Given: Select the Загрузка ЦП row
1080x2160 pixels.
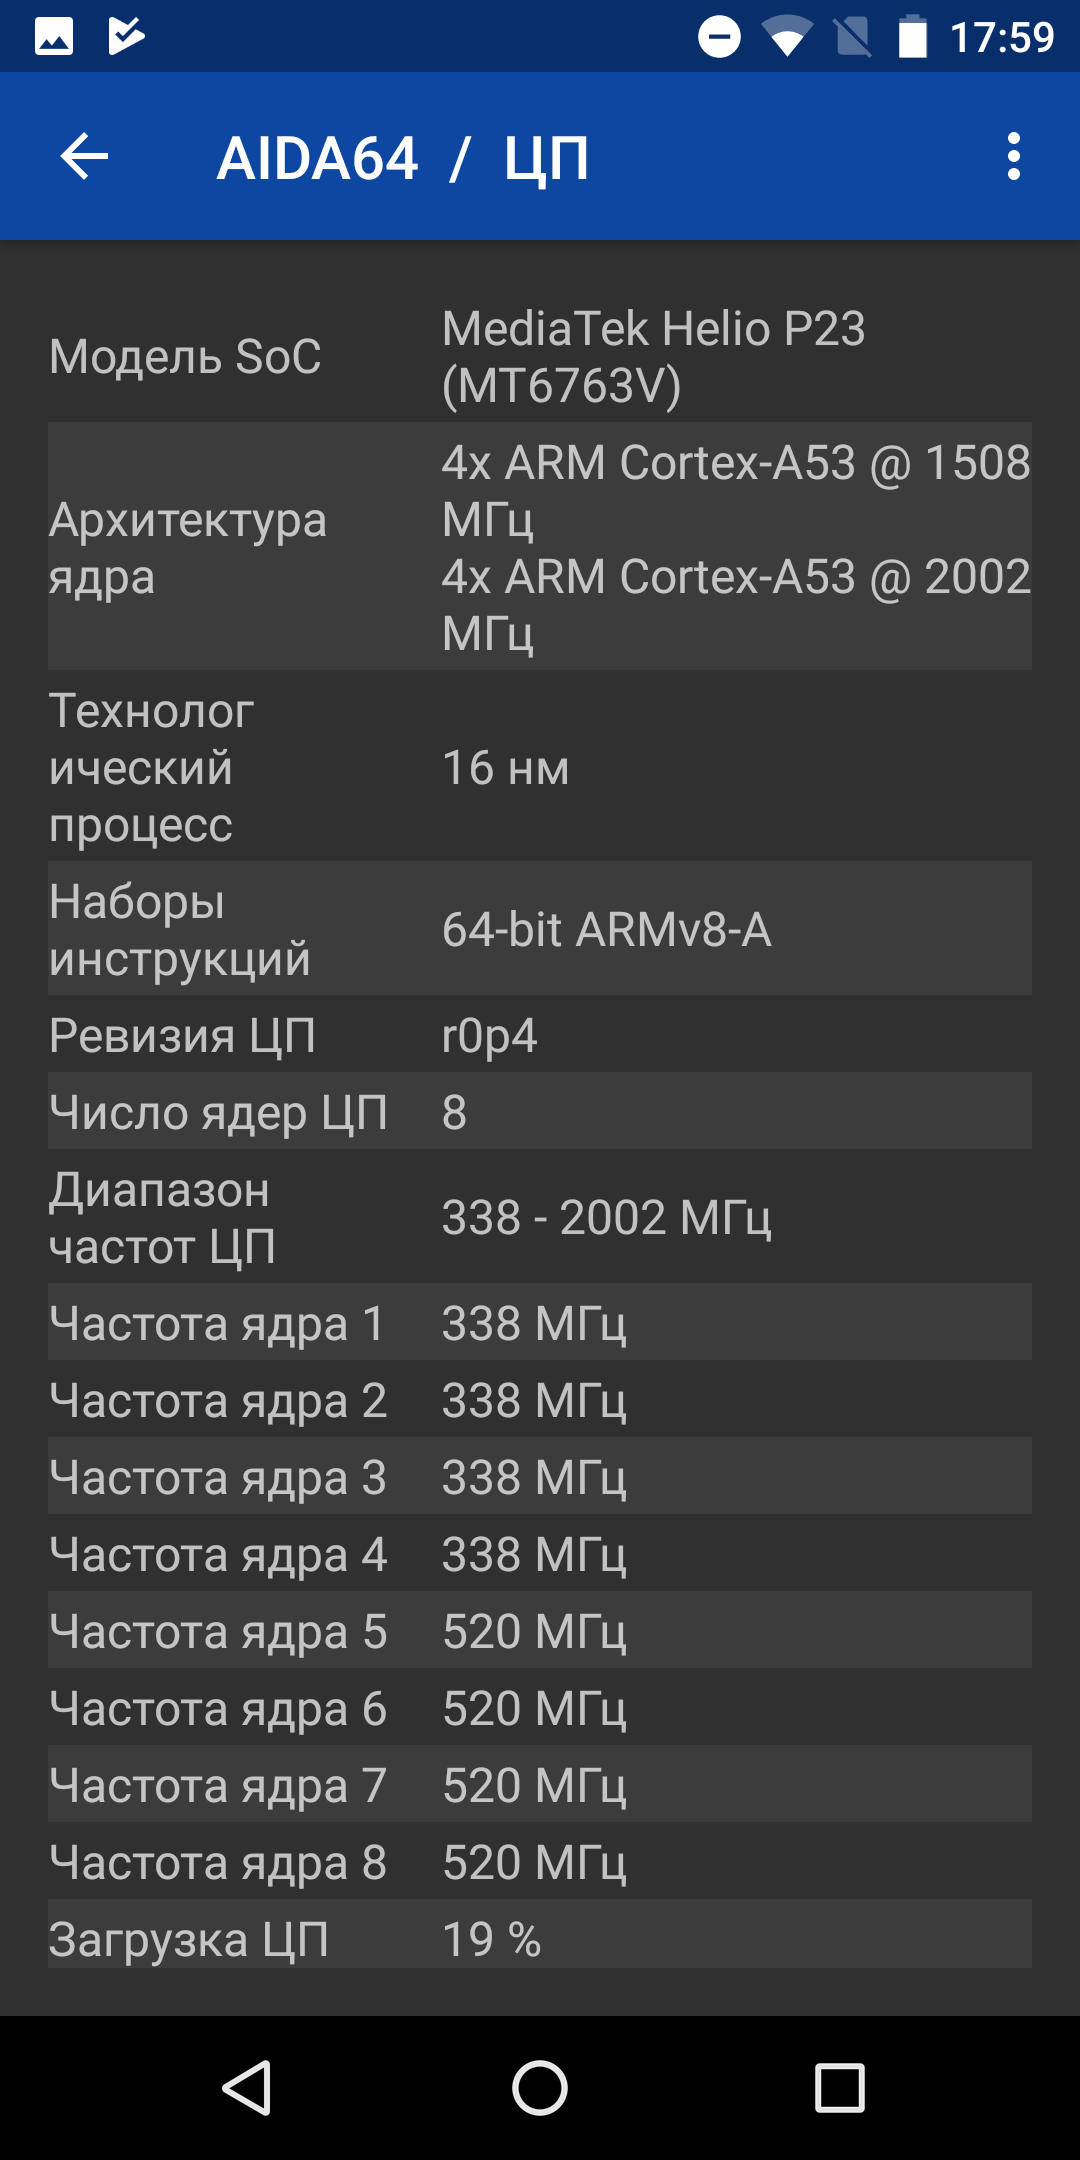Looking at the screenshot, I should 540,1938.
